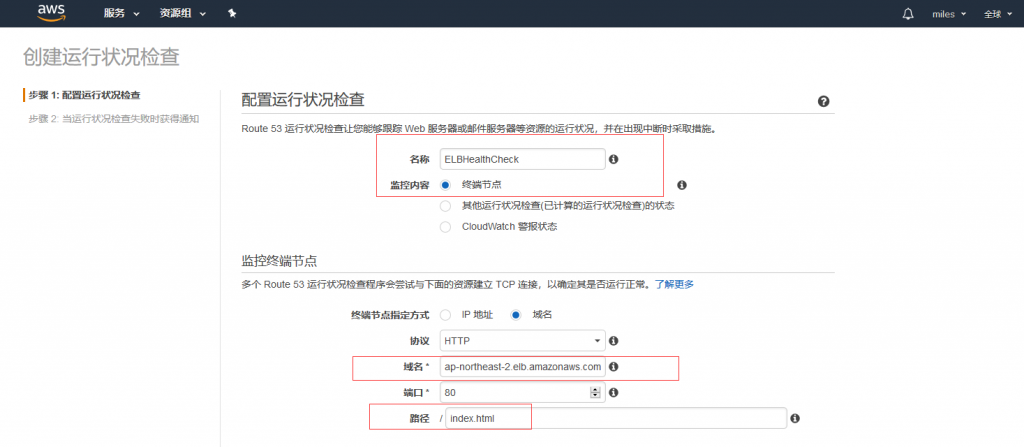Click the 终端节点指定方式 label
The width and height of the screenshot is (1024, 447).
click(x=391, y=315)
